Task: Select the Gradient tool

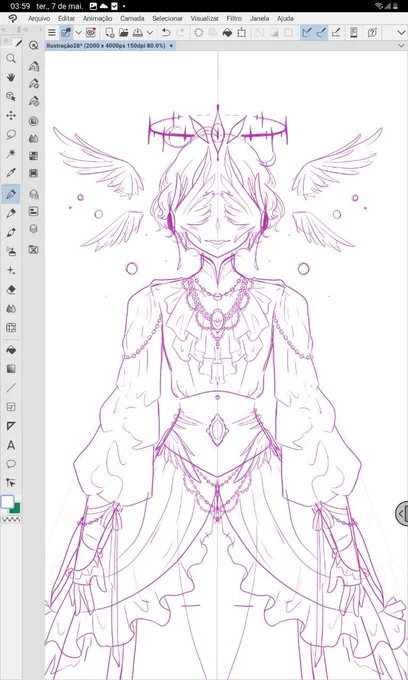Action: click(11, 369)
